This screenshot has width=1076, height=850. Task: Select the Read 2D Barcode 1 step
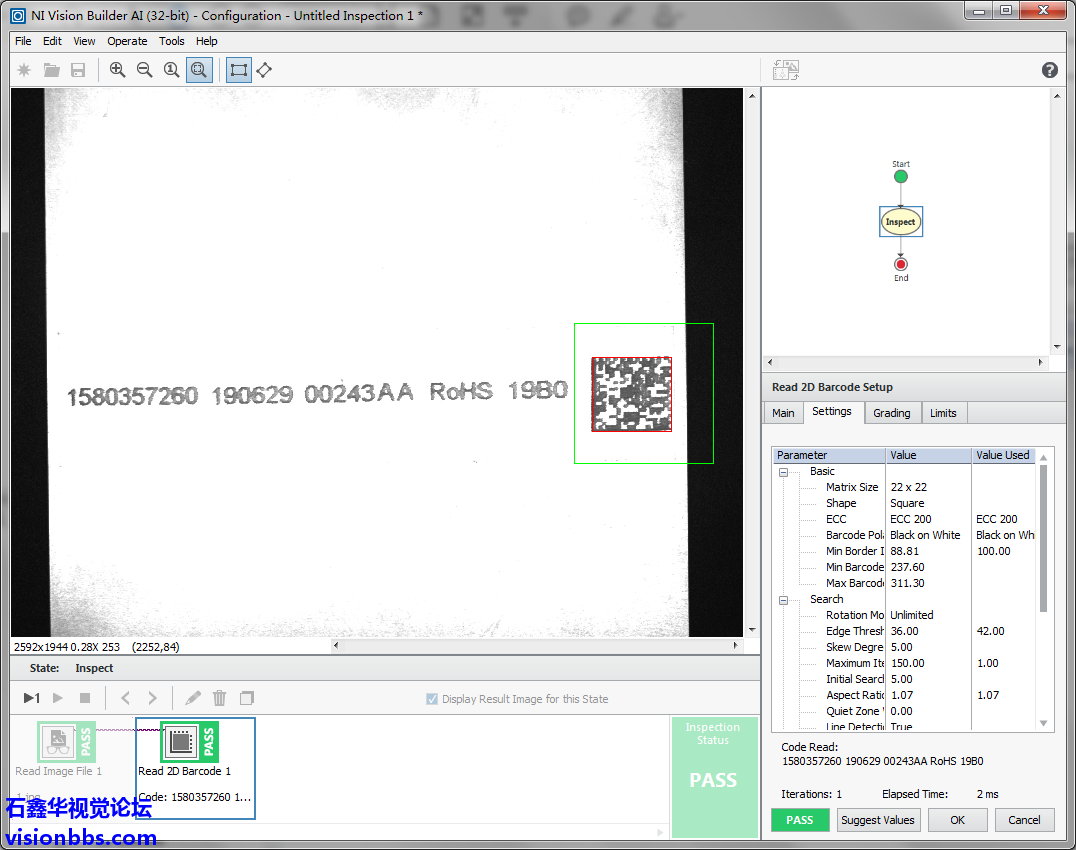point(196,768)
